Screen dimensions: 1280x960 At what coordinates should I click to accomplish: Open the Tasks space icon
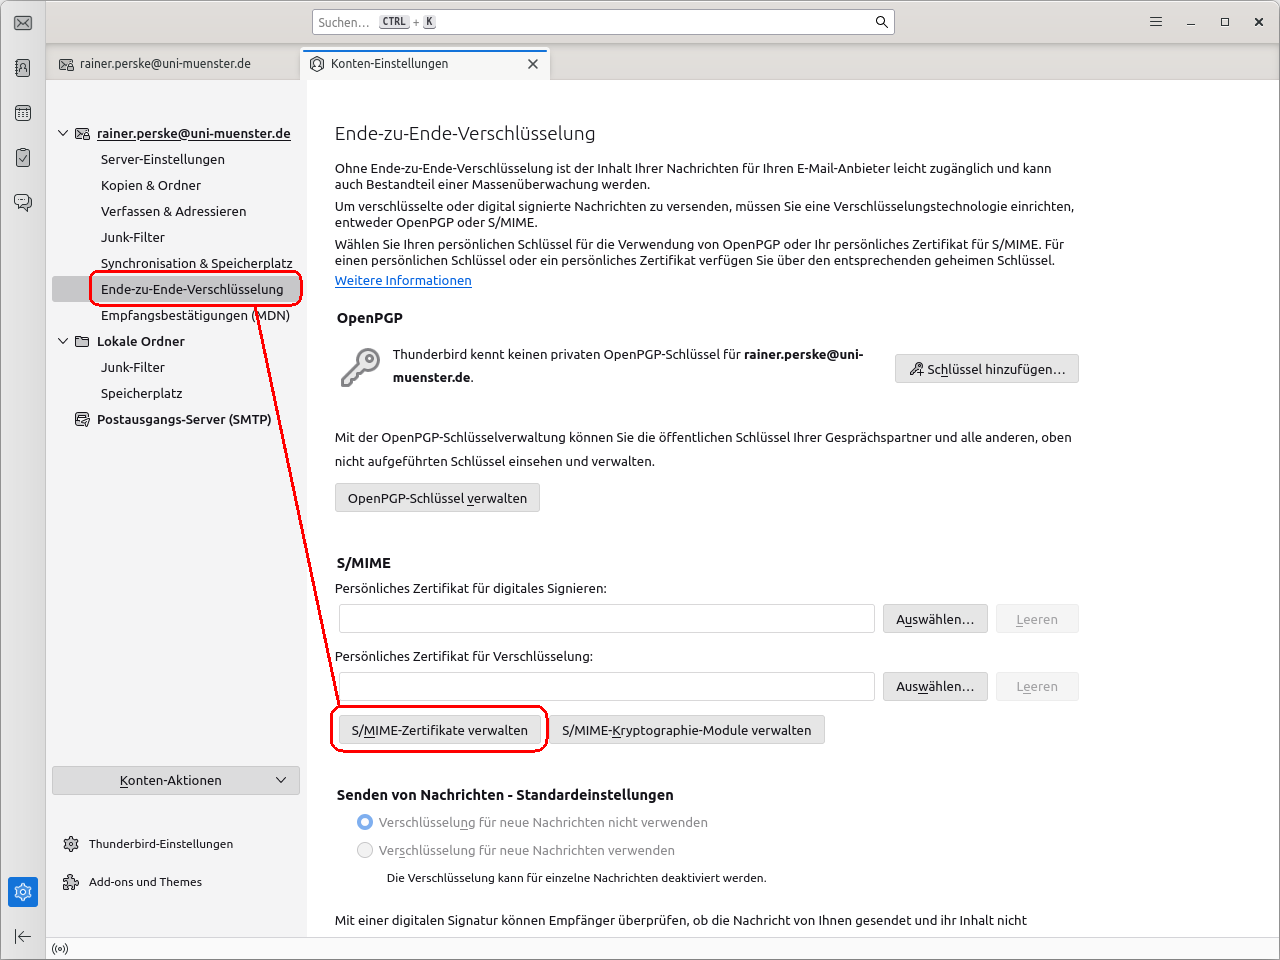[23, 158]
